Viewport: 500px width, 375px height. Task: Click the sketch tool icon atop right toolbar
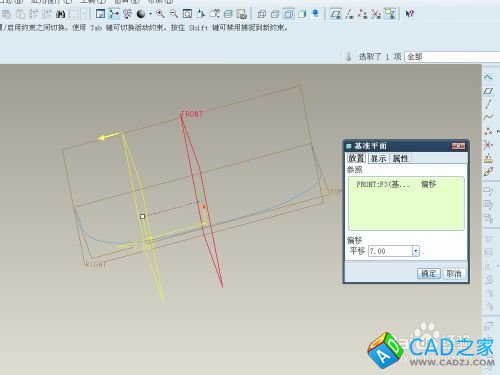coord(488,77)
